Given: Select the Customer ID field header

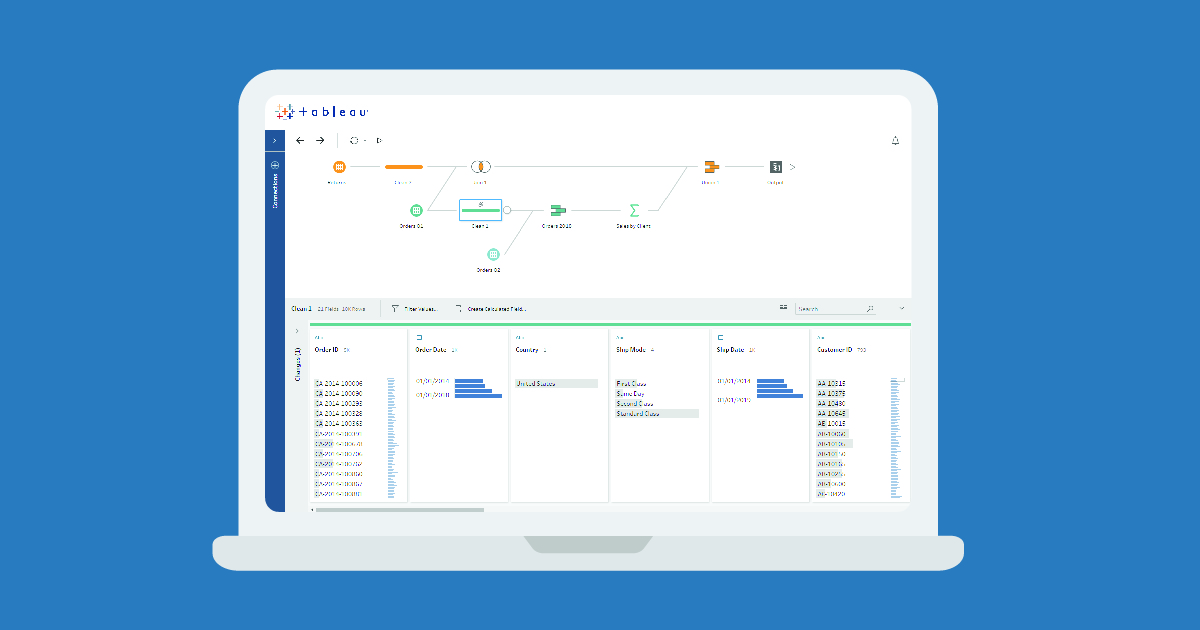Looking at the screenshot, I should (x=834, y=350).
